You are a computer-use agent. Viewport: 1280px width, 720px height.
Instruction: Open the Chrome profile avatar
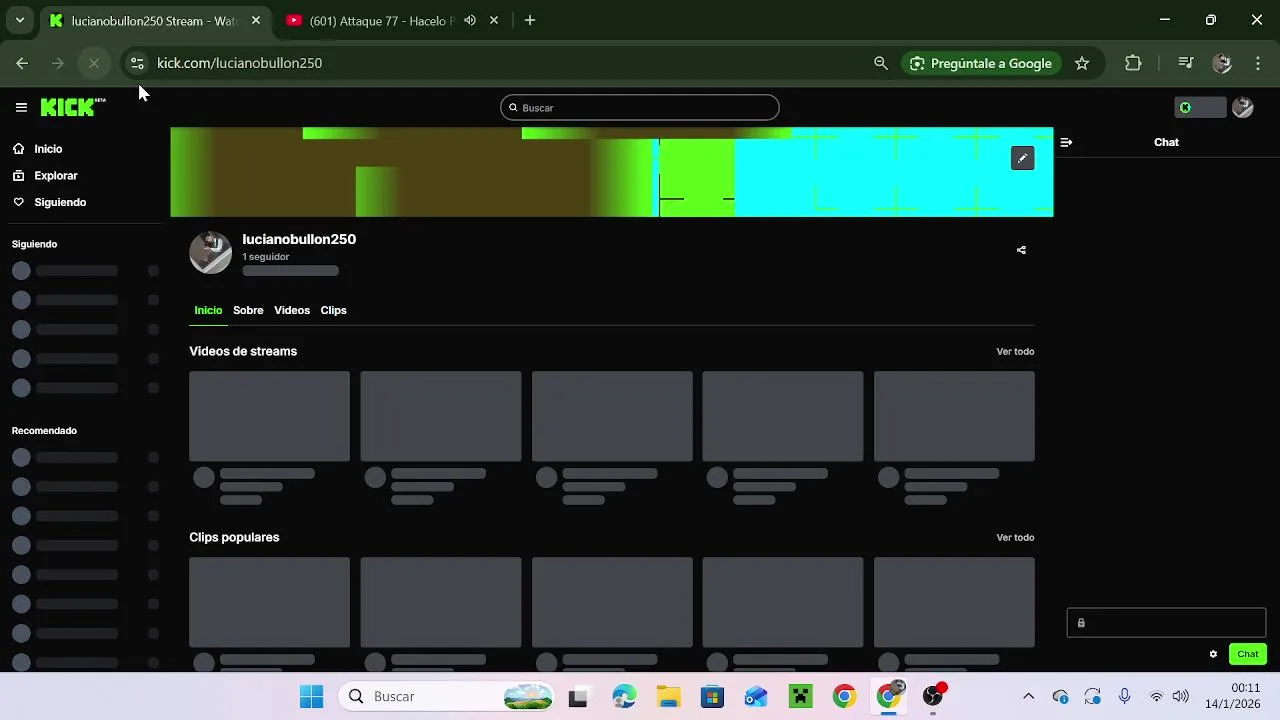pyautogui.click(x=1222, y=63)
